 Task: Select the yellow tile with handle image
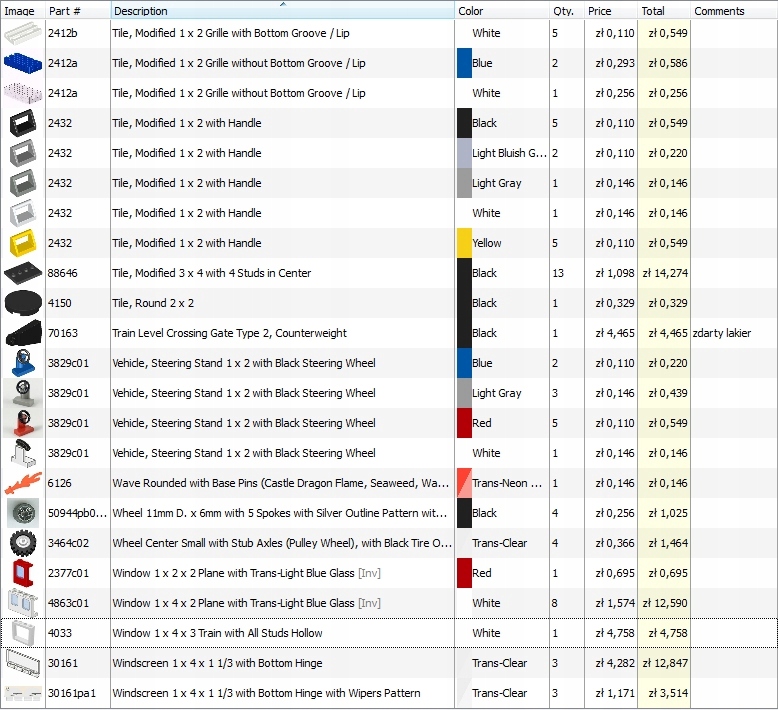point(22,243)
